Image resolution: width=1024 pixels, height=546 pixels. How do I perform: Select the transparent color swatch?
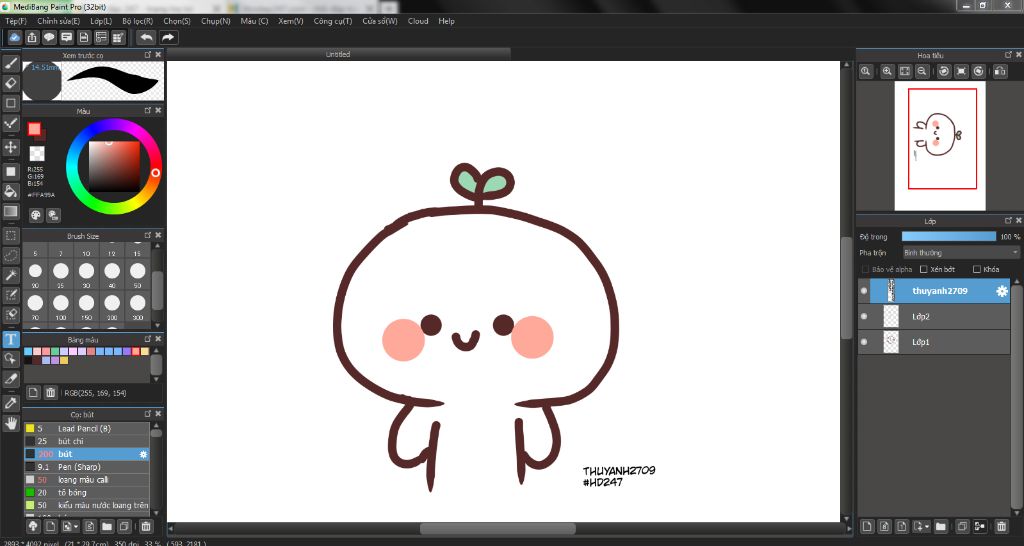click(x=37, y=153)
